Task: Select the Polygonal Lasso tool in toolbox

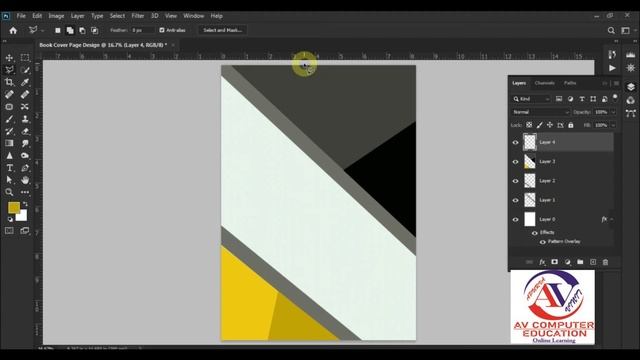Action: pyautogui.click(x=9, y=70)
